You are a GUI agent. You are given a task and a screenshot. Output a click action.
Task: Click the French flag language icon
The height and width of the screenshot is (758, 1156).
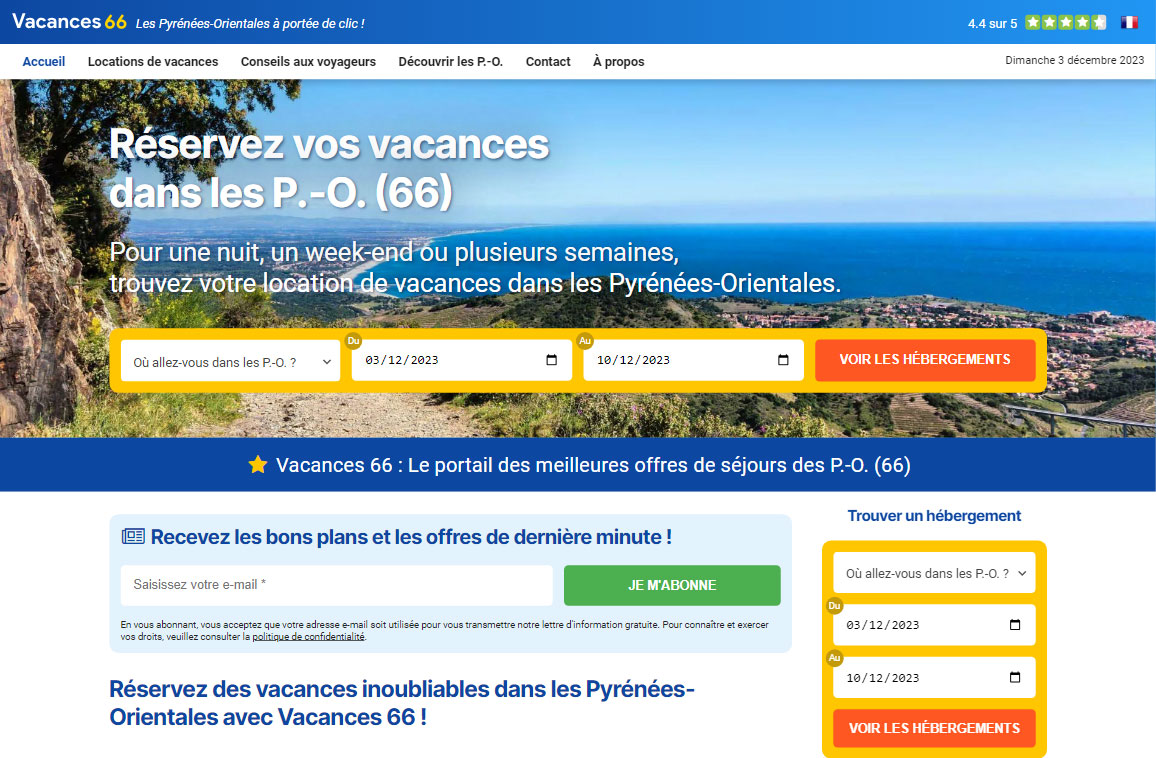click(1129, 22)
